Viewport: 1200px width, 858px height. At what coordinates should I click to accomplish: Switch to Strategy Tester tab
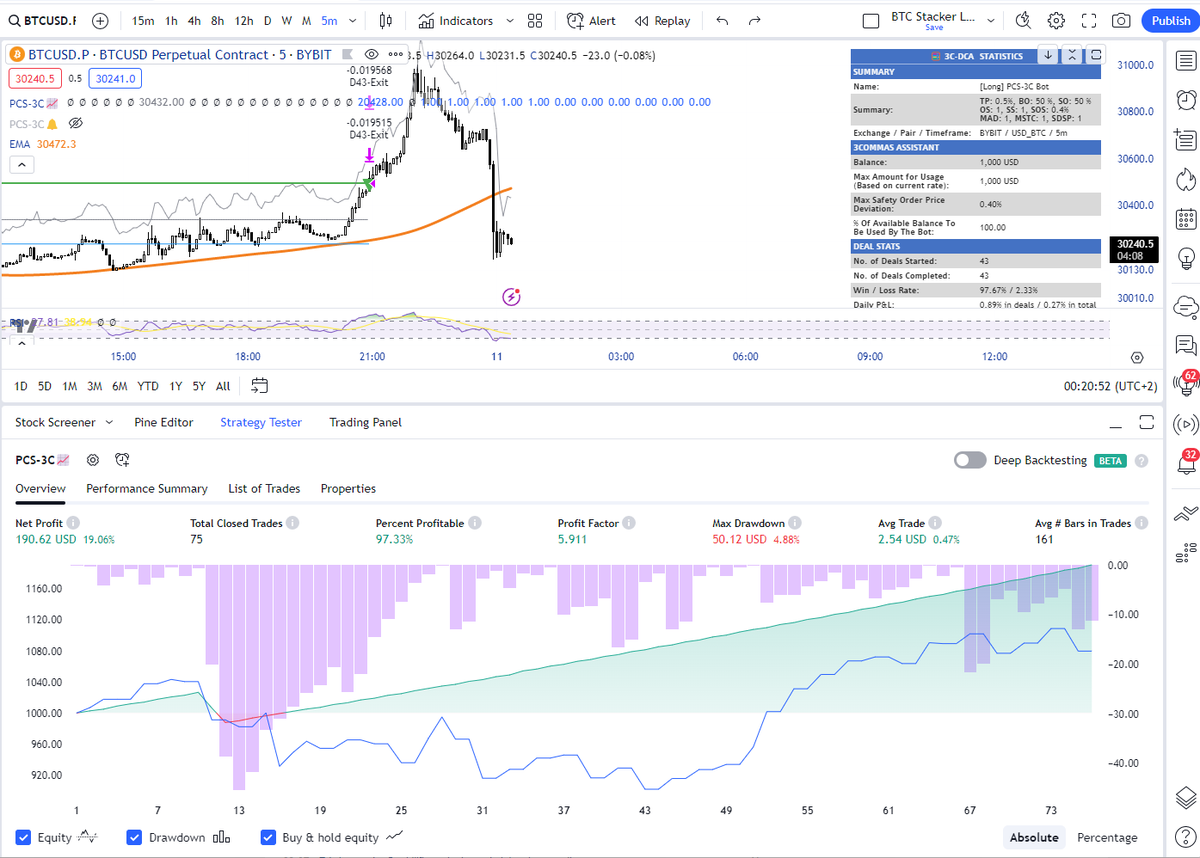tap(261, 422)
